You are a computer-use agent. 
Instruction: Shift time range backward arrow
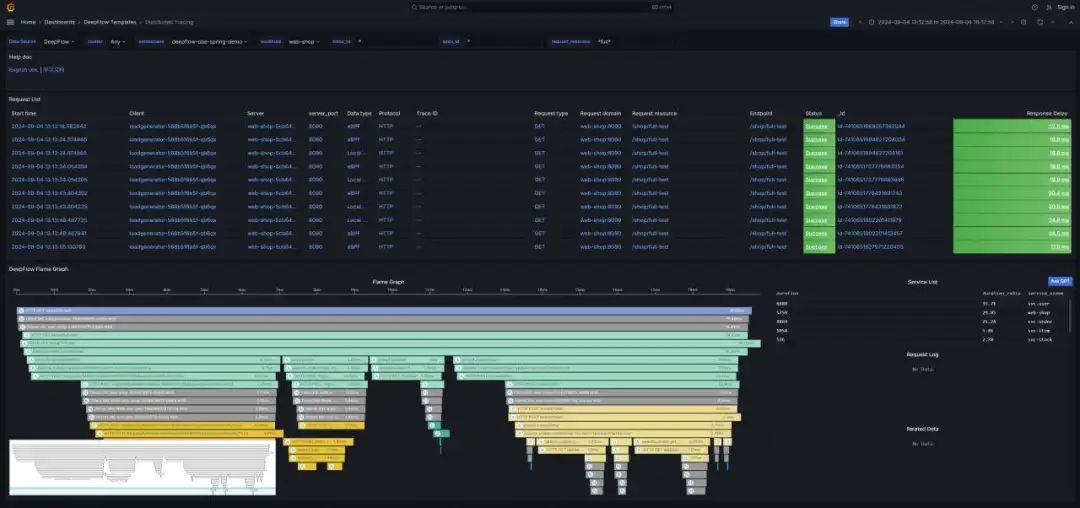(x=860, y=22)
